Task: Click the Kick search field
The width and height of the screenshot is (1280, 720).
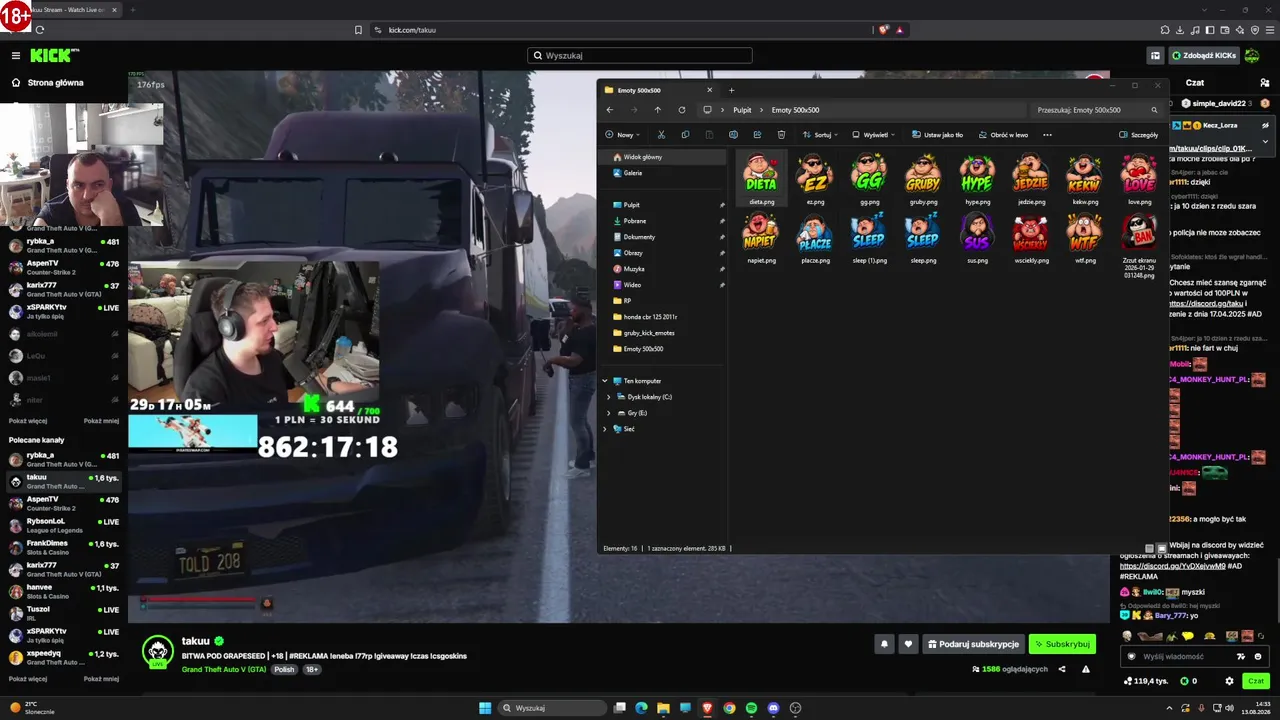Action: [640, 56]
